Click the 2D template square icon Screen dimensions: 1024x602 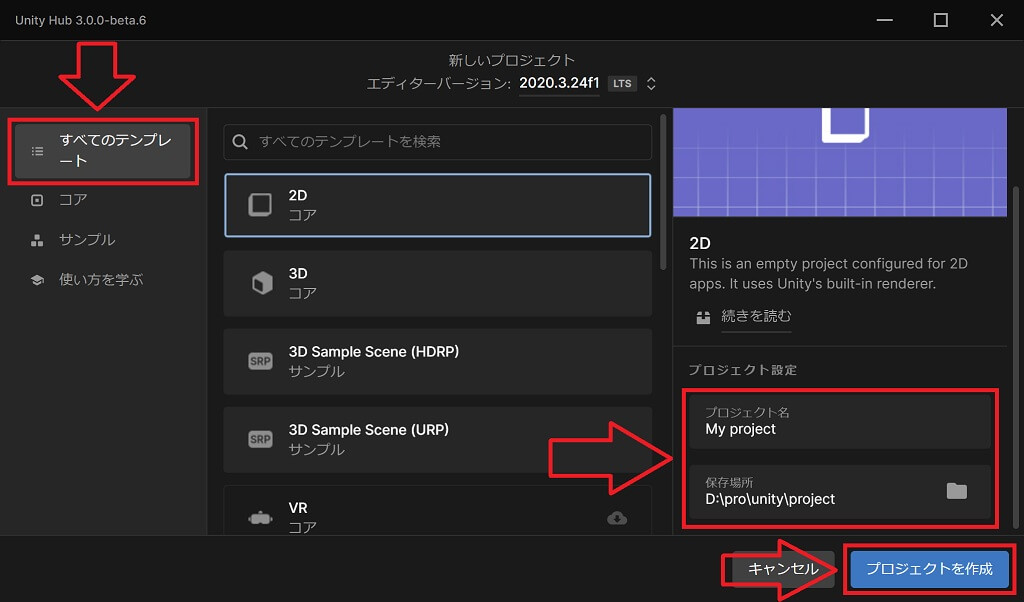point(260,205)
